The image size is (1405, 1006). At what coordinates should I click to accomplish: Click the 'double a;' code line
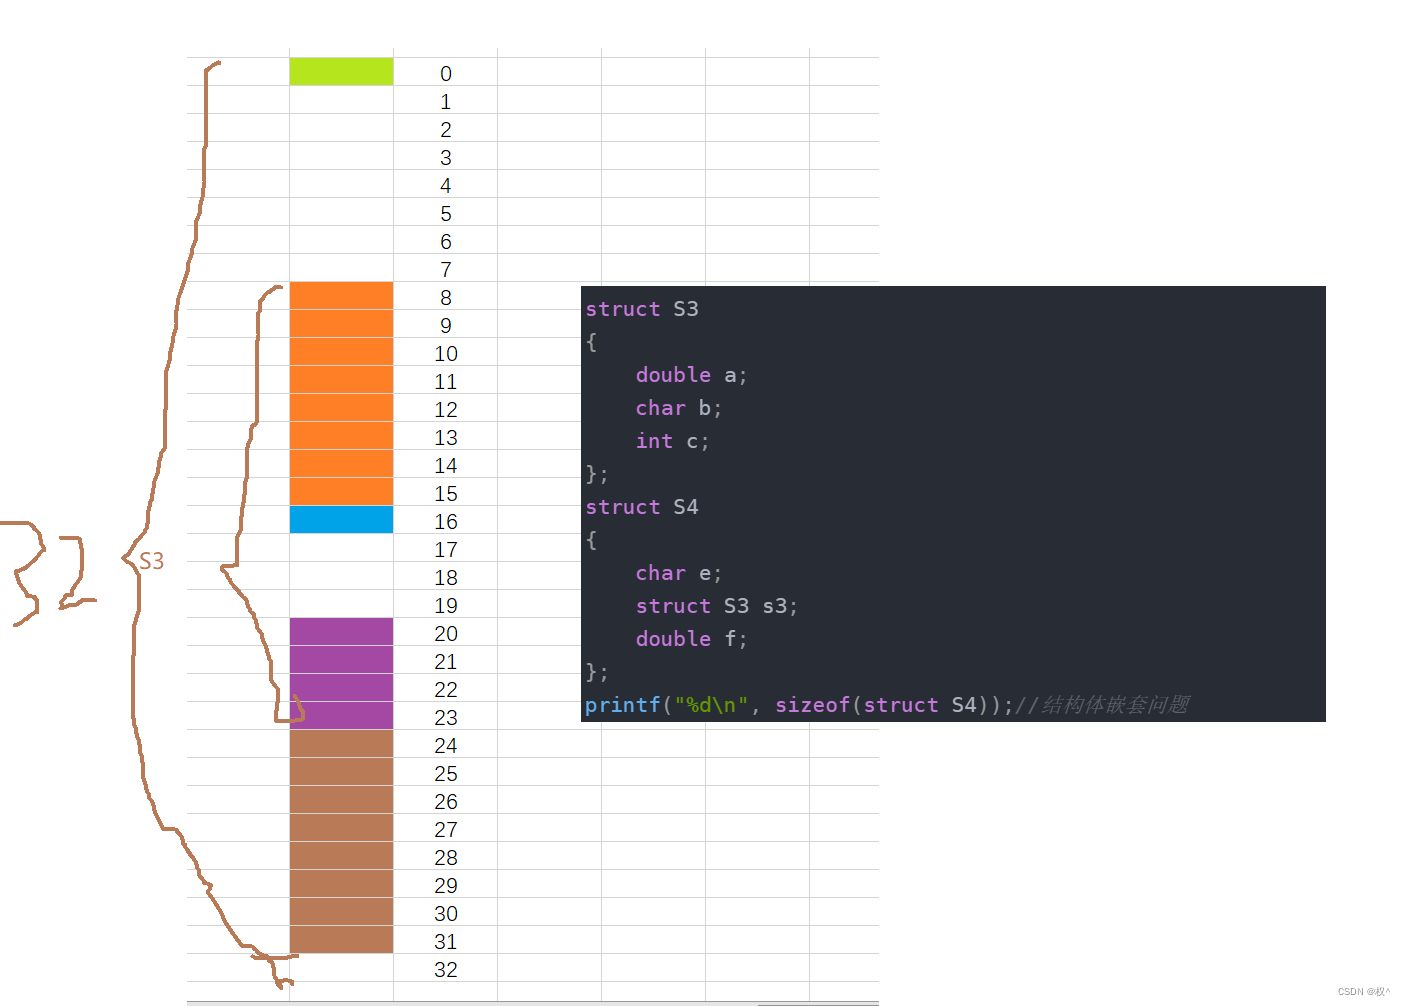691,375
